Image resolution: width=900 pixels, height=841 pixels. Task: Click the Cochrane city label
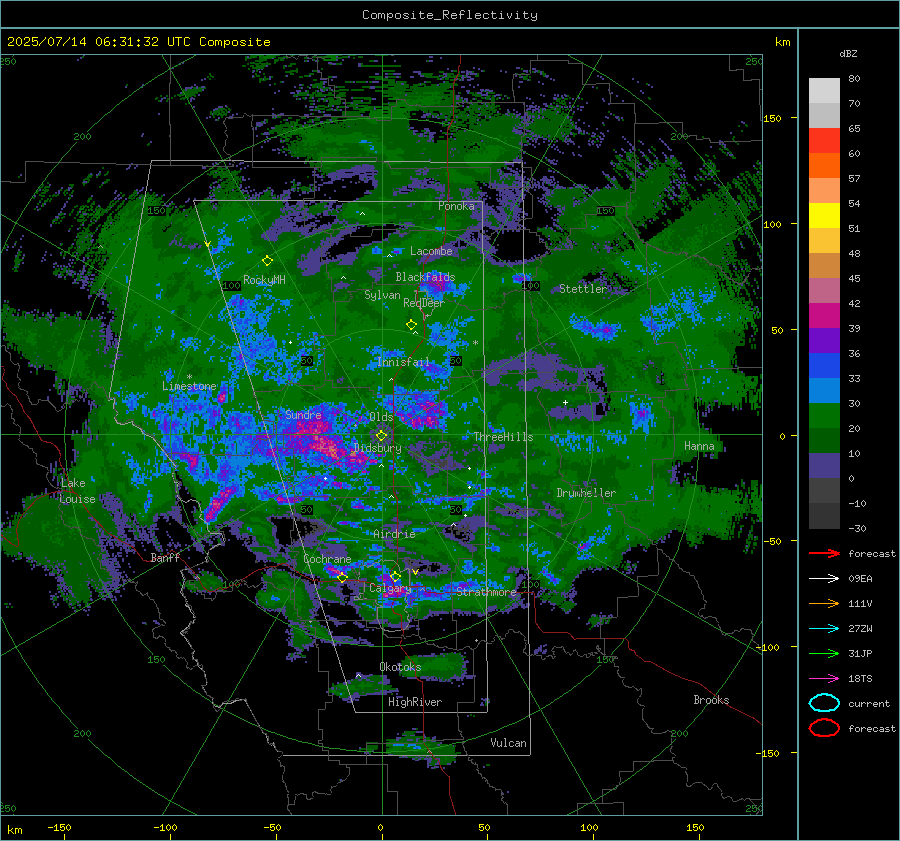(327, 559)
